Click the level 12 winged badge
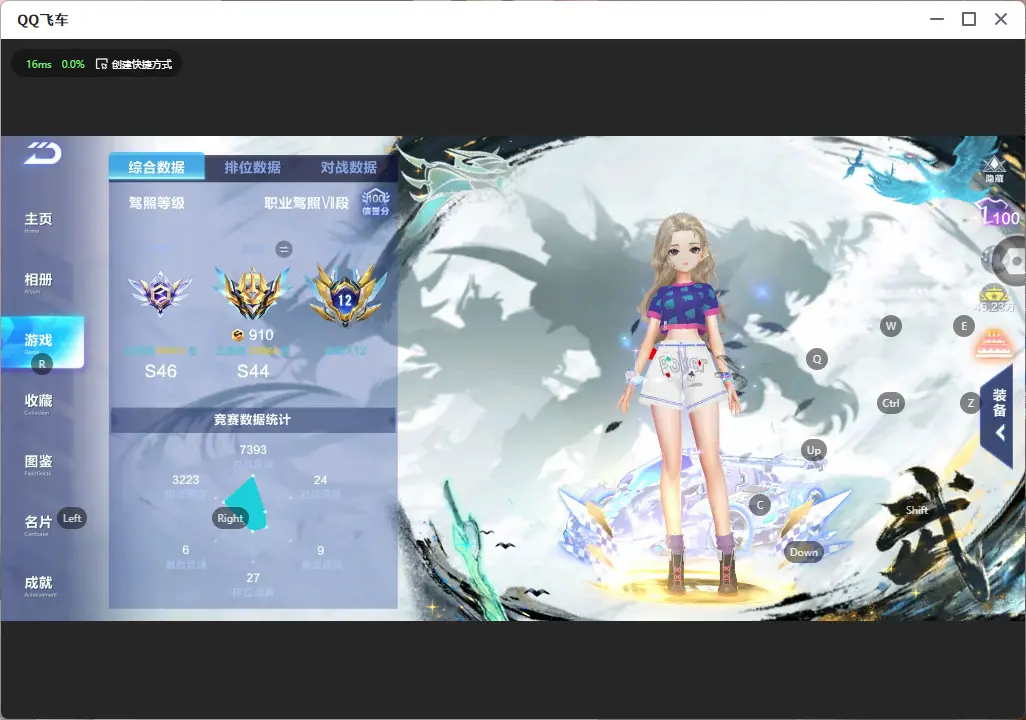 tap(345, 295)
